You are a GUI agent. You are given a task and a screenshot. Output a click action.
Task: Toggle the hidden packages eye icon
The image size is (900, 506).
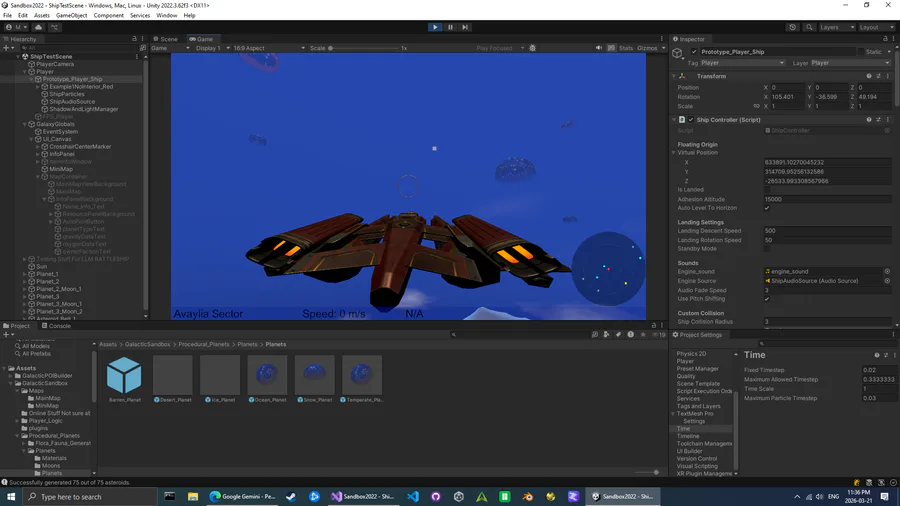tap(658, 334)
